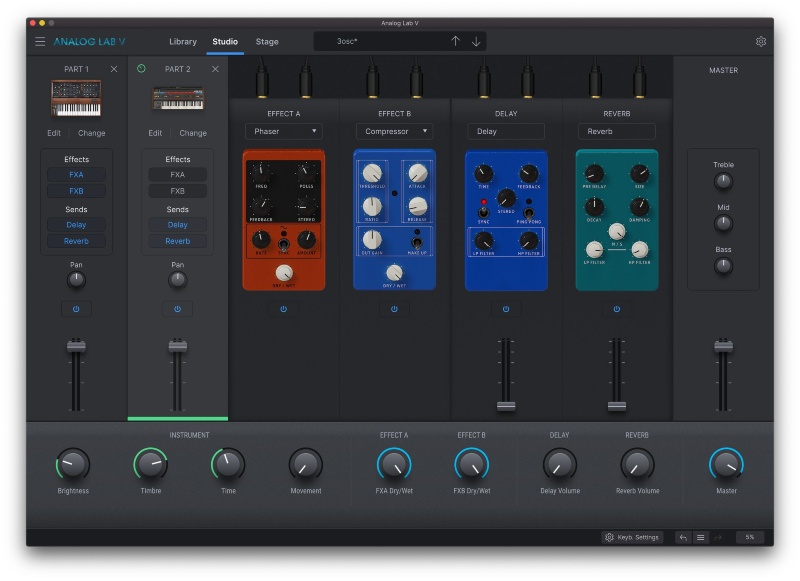Click the 3osc preset name field
This screenshot has height=581, width=800.
390,41
